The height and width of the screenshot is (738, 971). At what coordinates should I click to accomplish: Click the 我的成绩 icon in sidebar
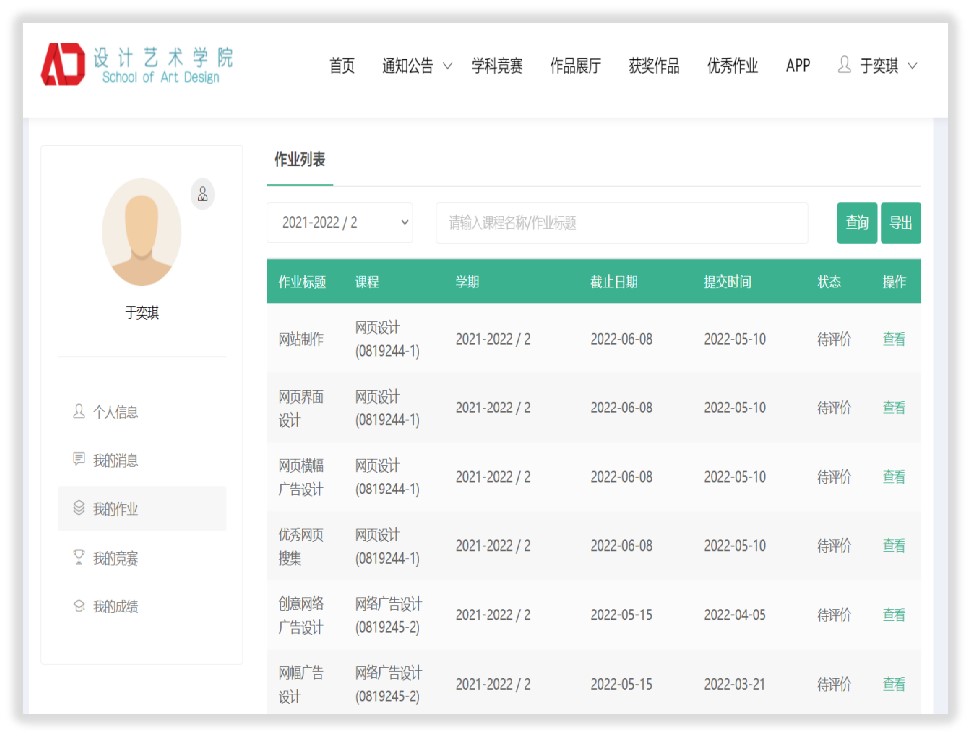point(79,606)
